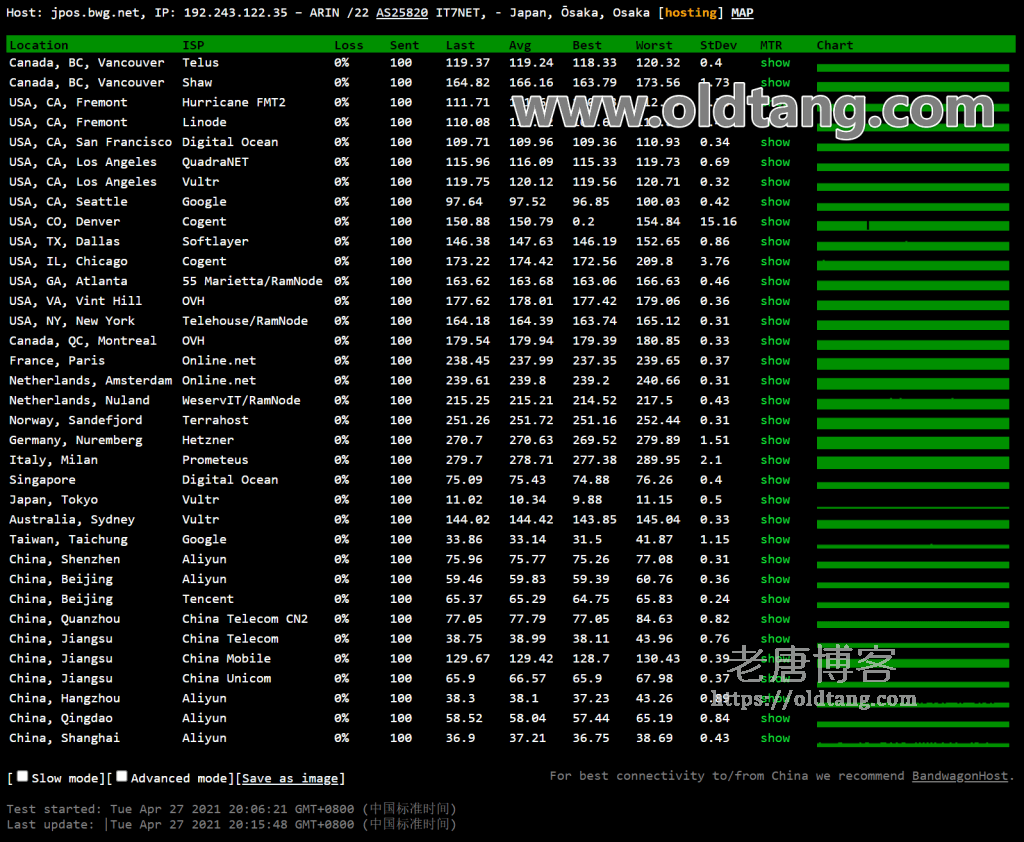Image resolution: width=1024 pixels, height=842 pixels.
Task: Click the Location column header
Action: point(39,45)
